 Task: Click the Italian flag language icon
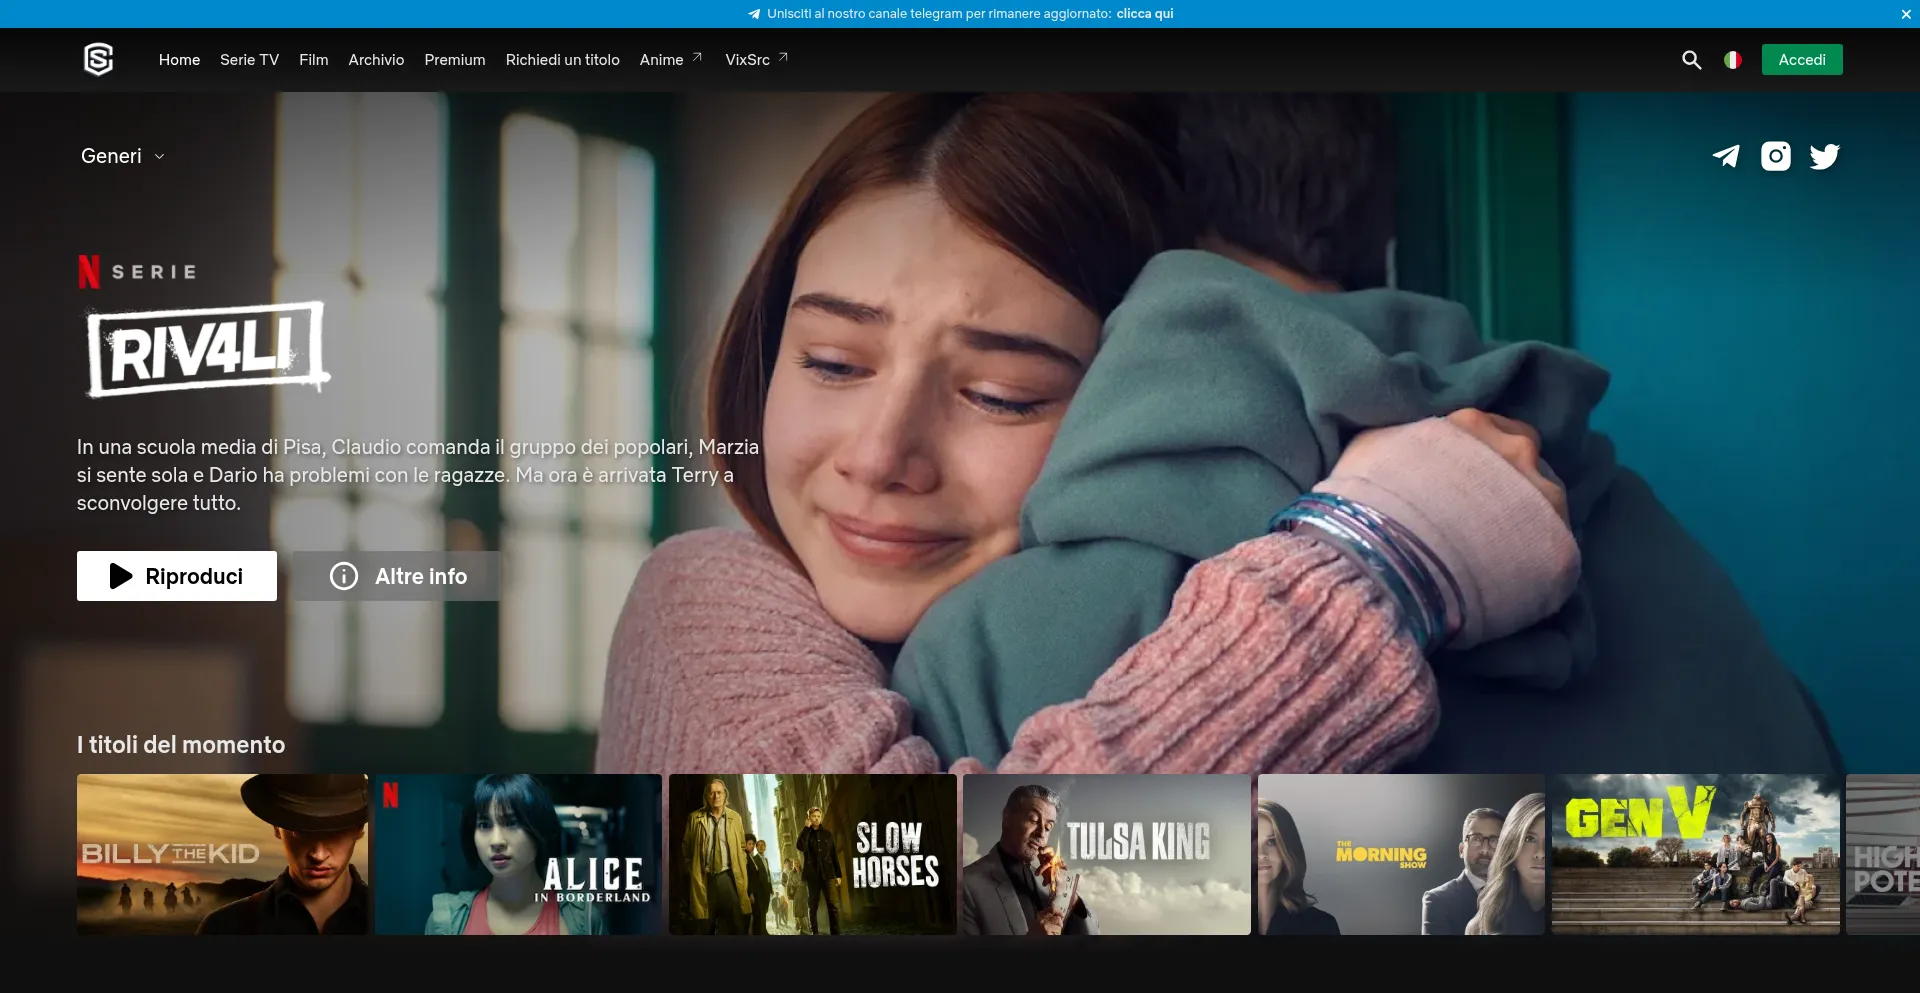(1732, 60)
